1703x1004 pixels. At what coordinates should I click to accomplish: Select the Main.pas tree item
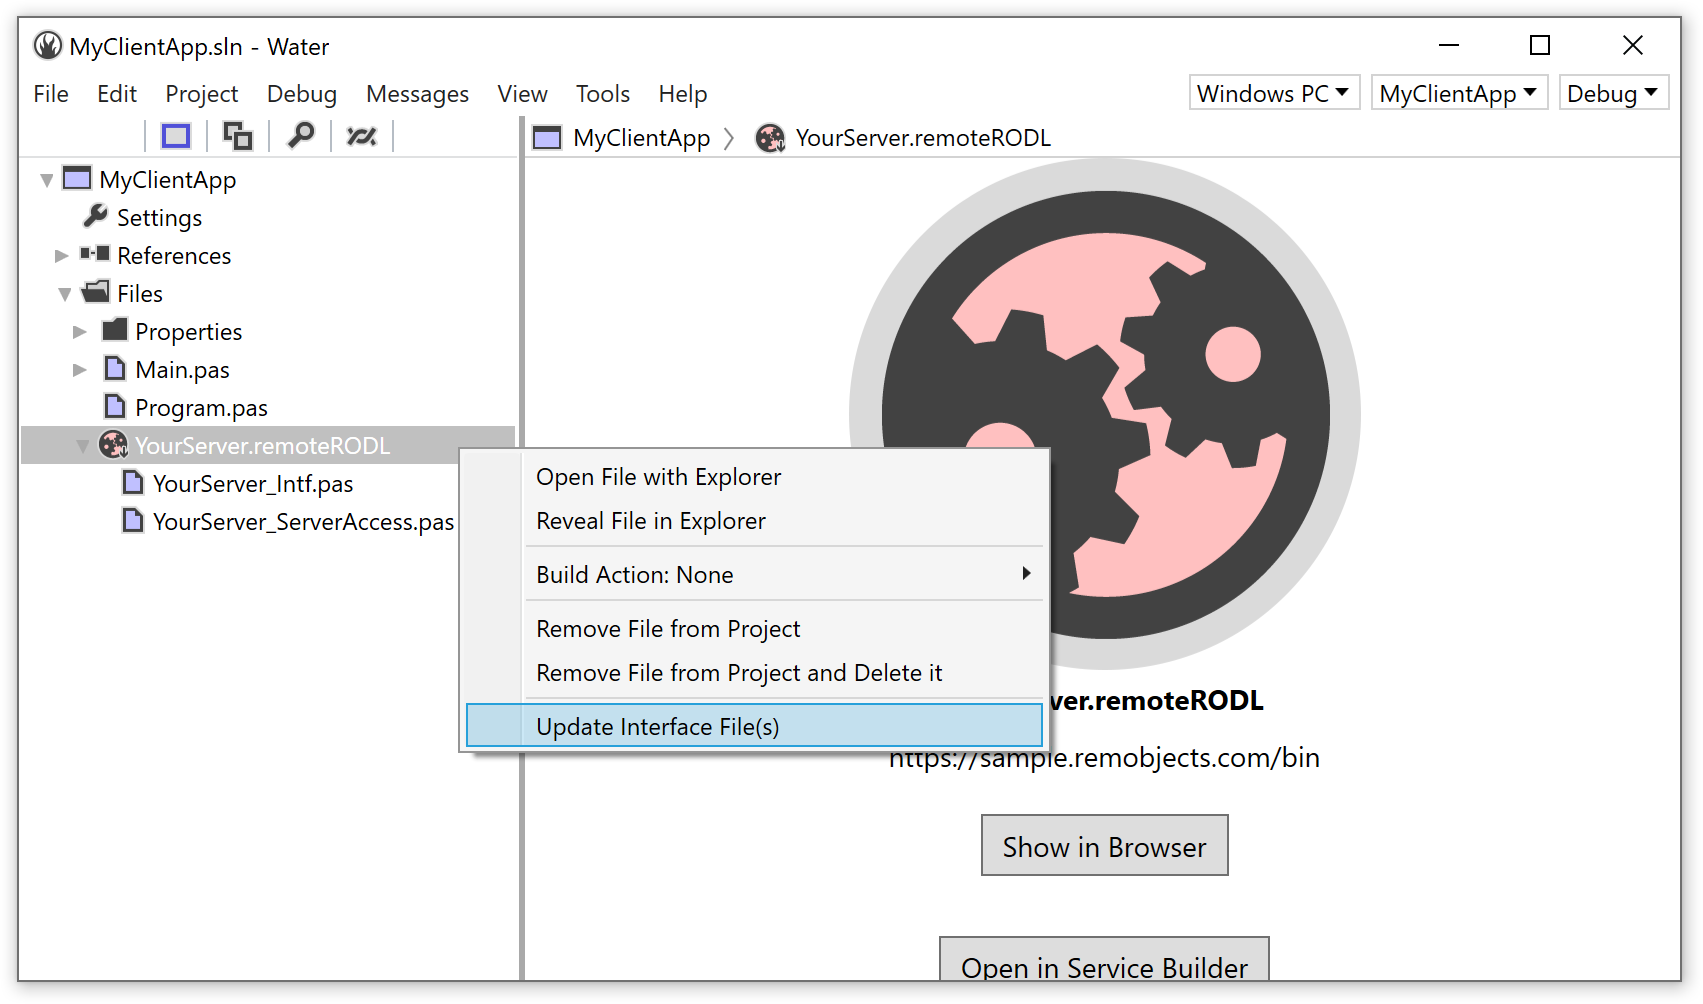point(182,370)
